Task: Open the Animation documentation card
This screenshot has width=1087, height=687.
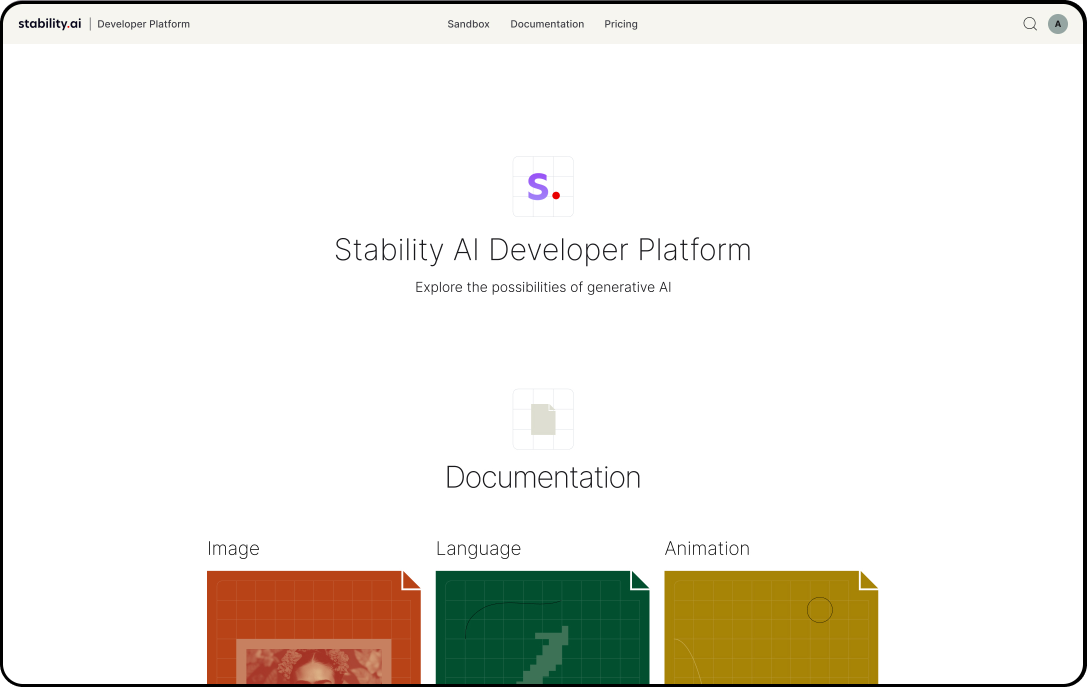Action: [771, 628]
